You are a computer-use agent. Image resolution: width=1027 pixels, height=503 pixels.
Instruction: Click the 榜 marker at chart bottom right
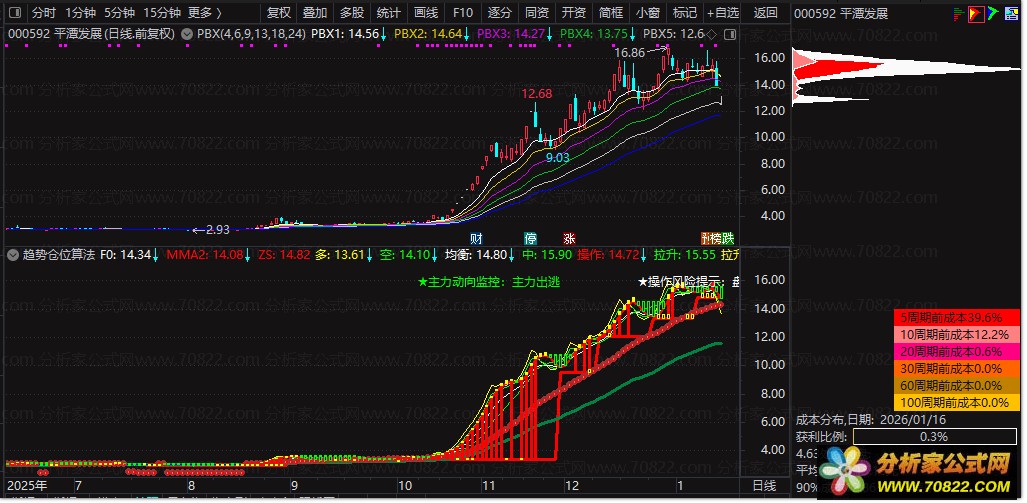[716, 238]
